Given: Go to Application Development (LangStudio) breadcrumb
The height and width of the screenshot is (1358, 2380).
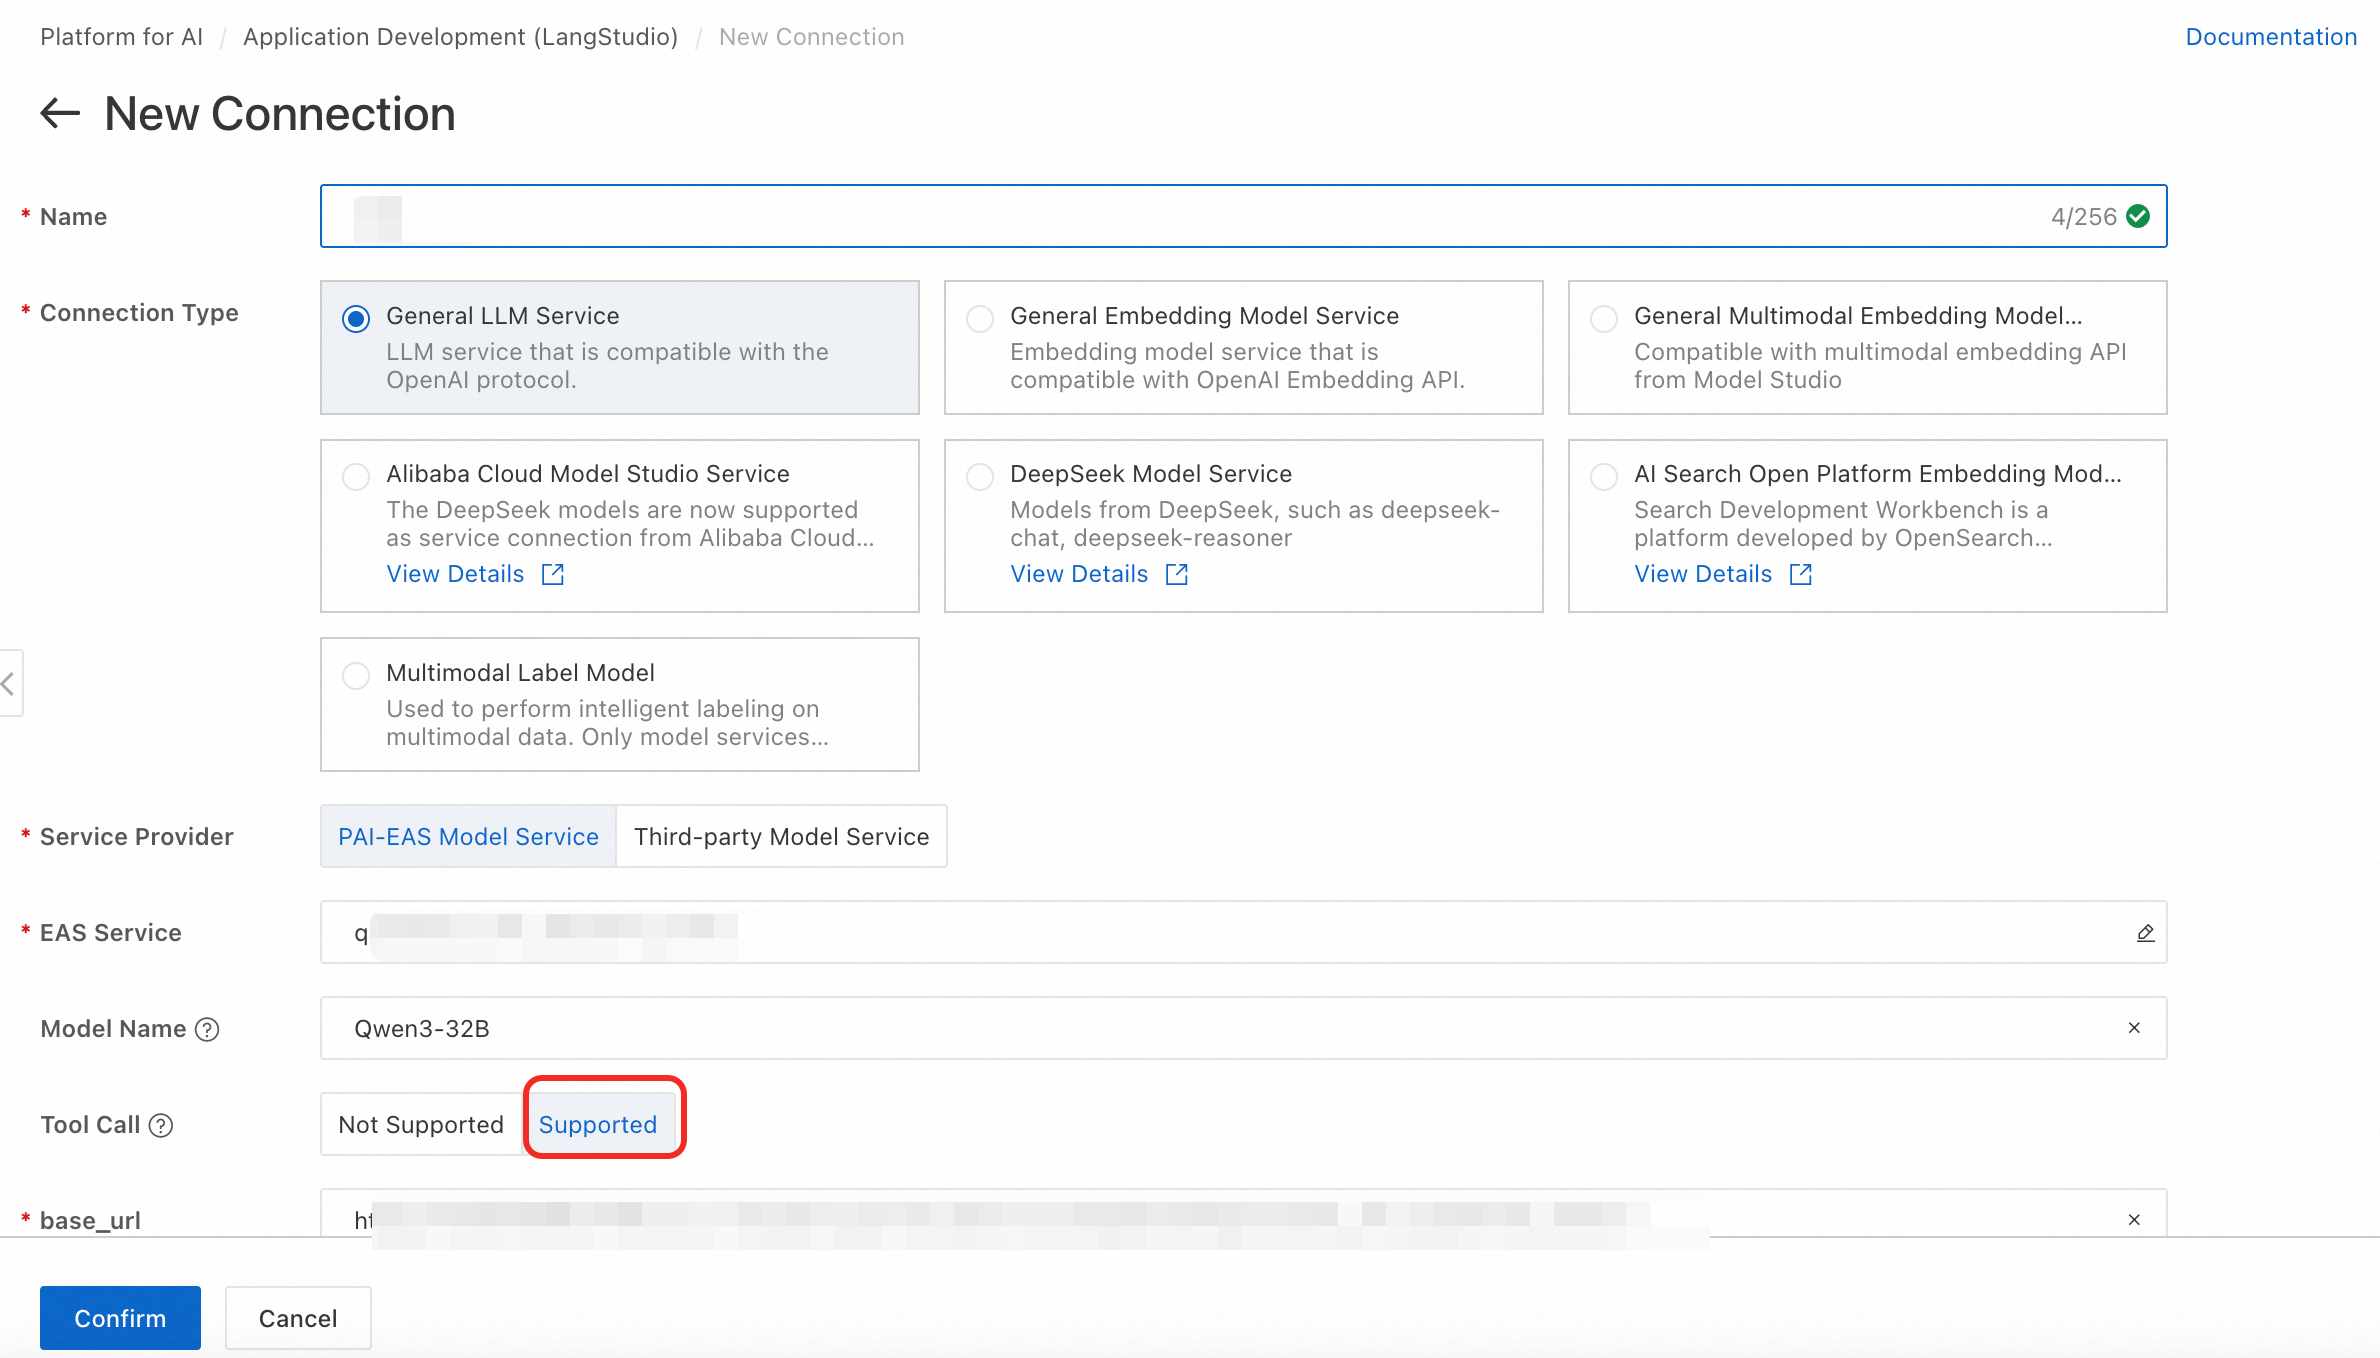Looking at the screenshot, I should pyautogui.click(x=460, y=37).
